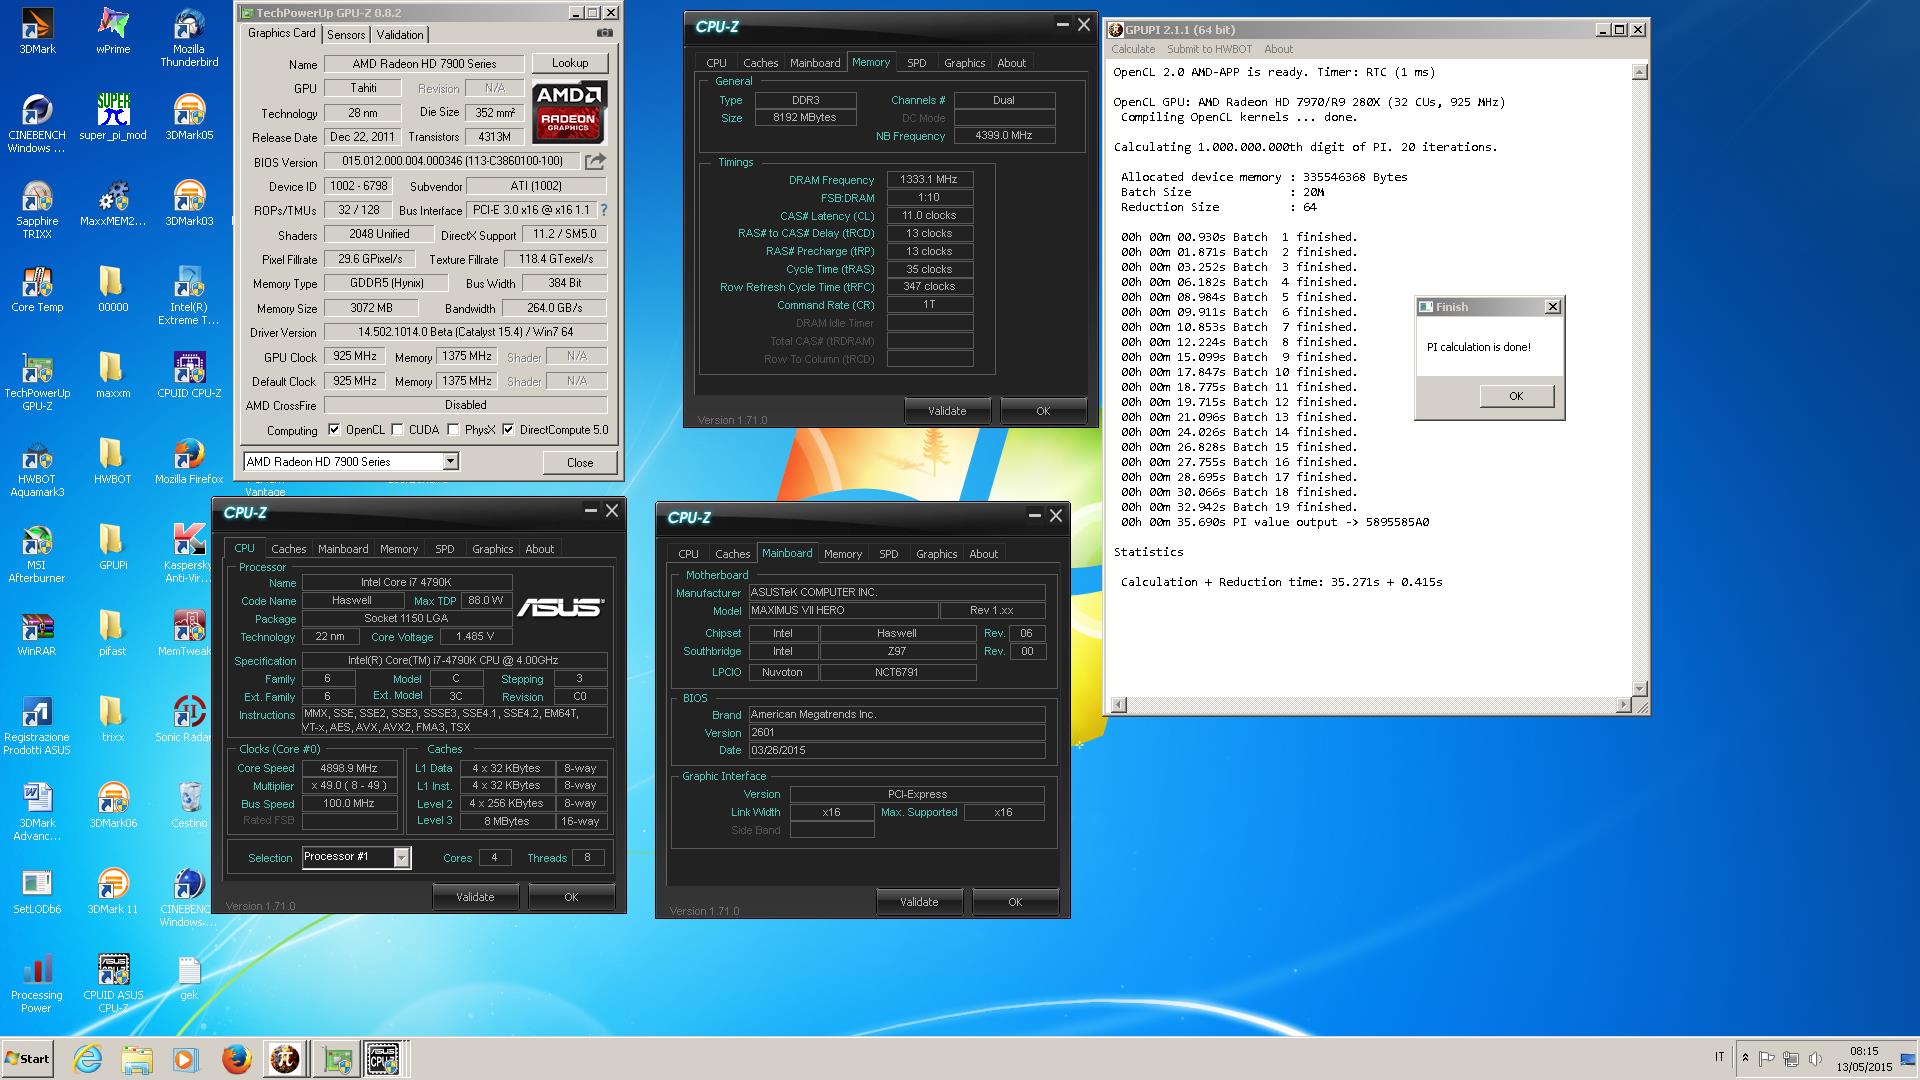Click OK in the CPU-Z Mainboard window
The height and width of the screenshot is (1080, 1920).
pyautogui.click(x=1015, y=902)
